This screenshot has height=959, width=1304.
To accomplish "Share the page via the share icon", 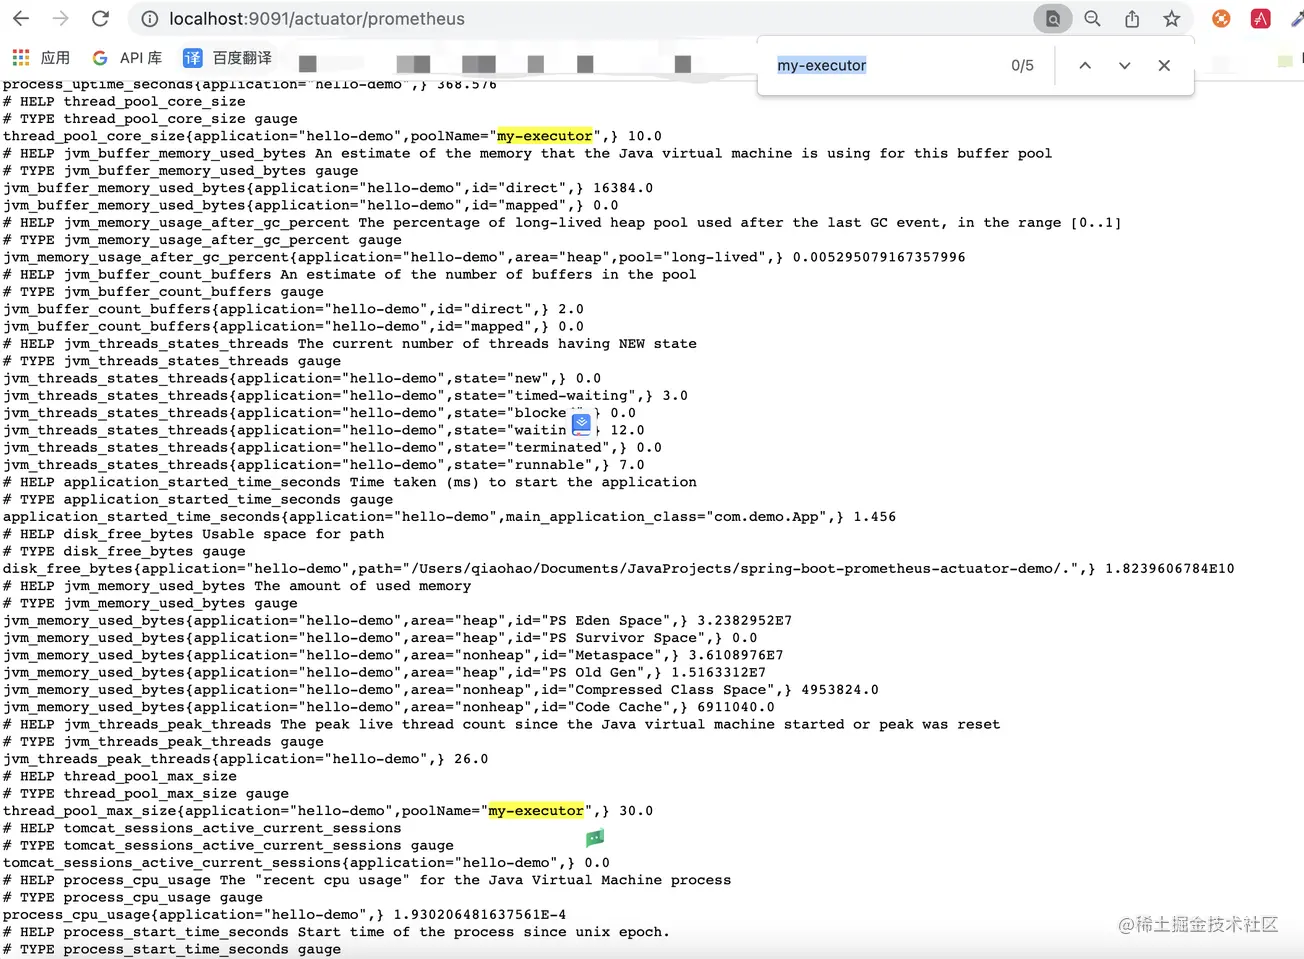I will coord(1132,18).
